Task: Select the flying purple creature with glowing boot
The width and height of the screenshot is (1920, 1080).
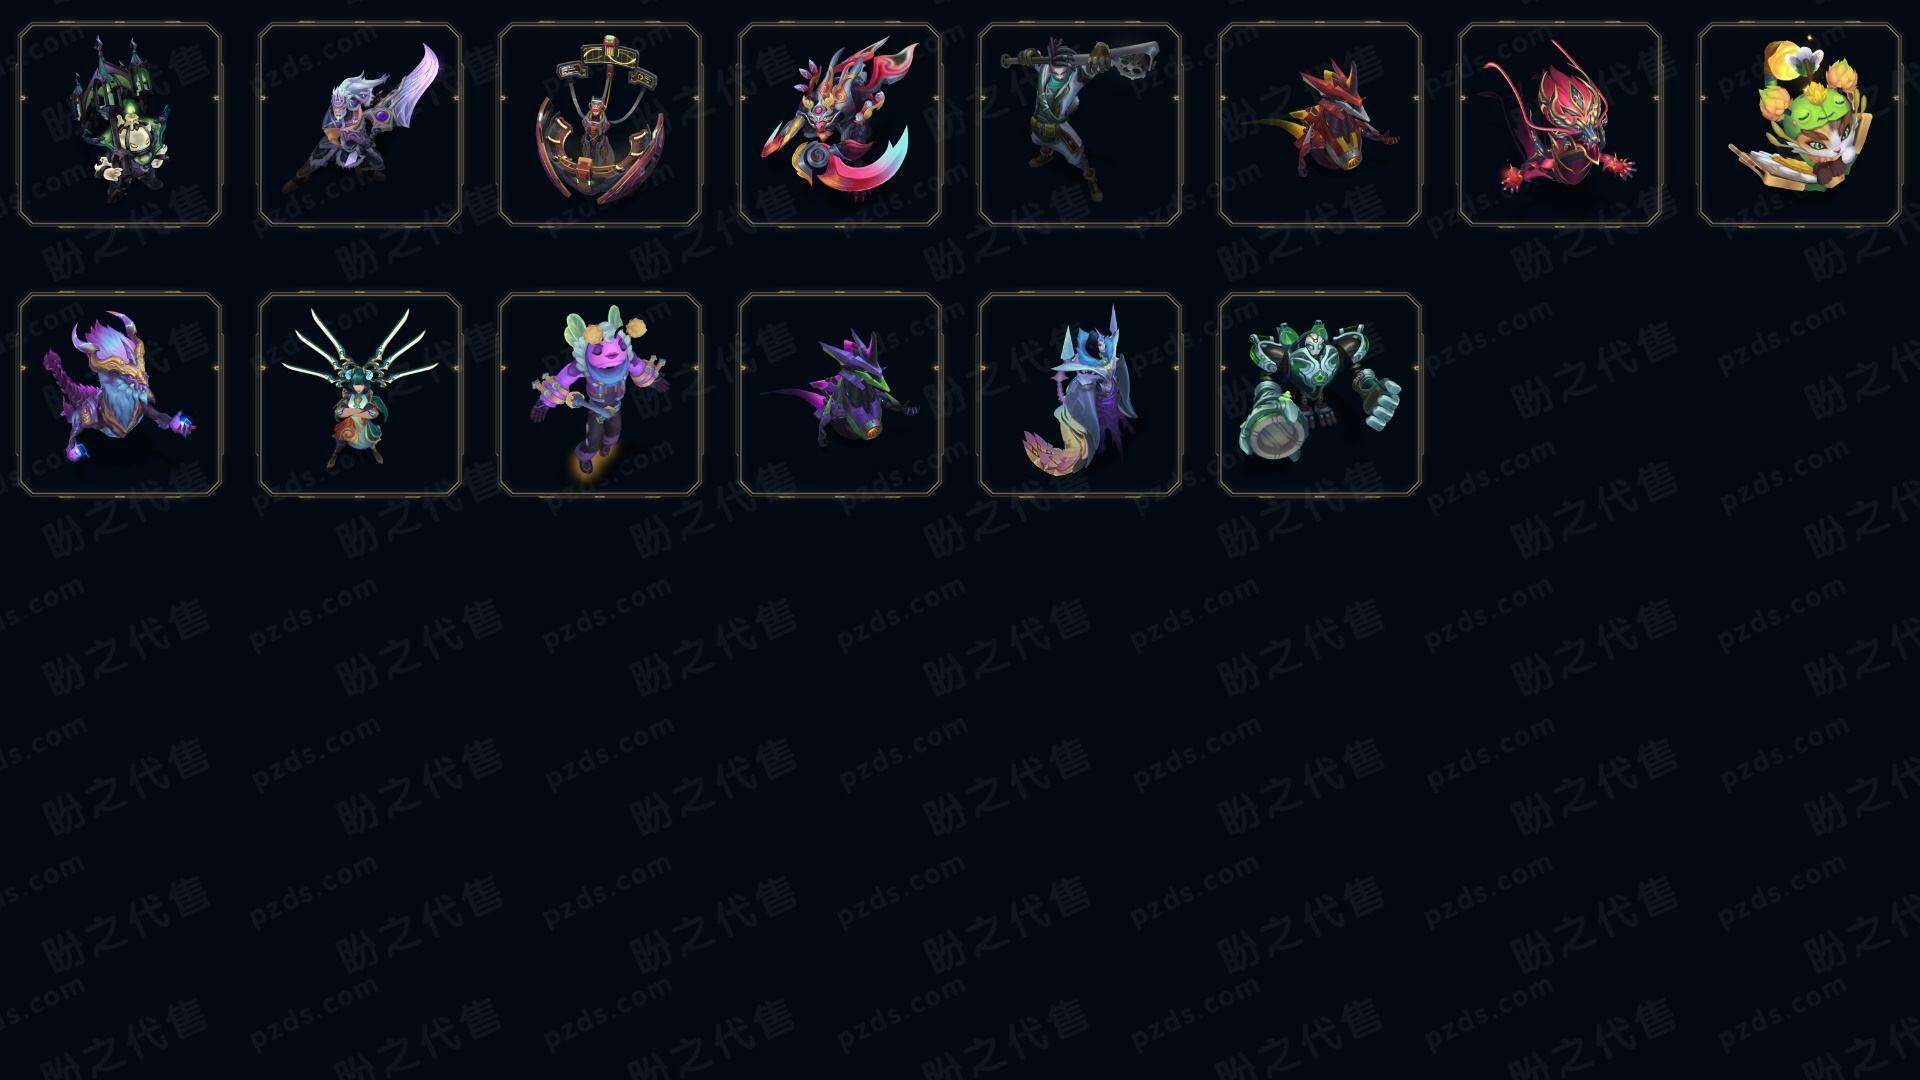Action: (600, 394)
